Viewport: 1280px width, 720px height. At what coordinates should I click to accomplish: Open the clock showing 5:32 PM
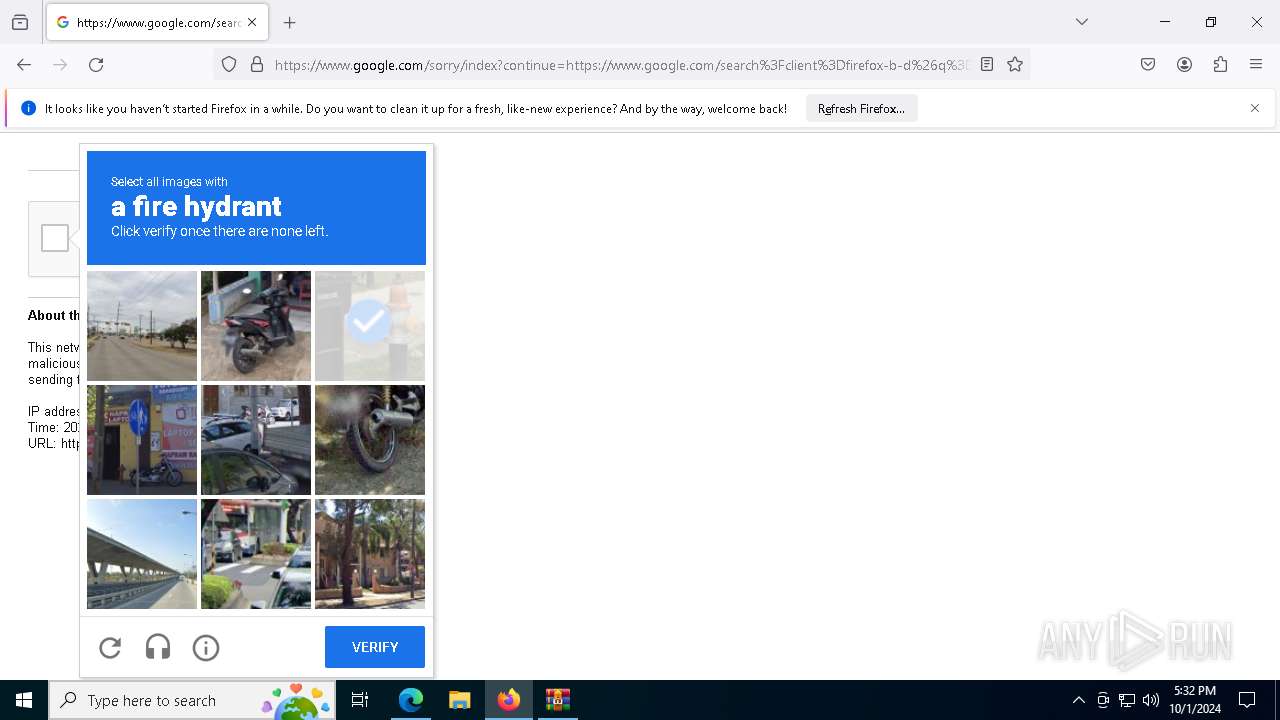point(1195,700)
